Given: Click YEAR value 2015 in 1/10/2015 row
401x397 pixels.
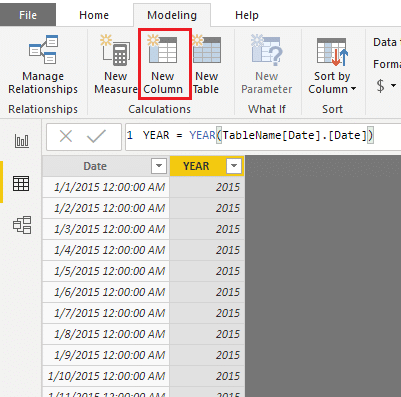Looking at the screenshot, I should [x=207, y=376].
